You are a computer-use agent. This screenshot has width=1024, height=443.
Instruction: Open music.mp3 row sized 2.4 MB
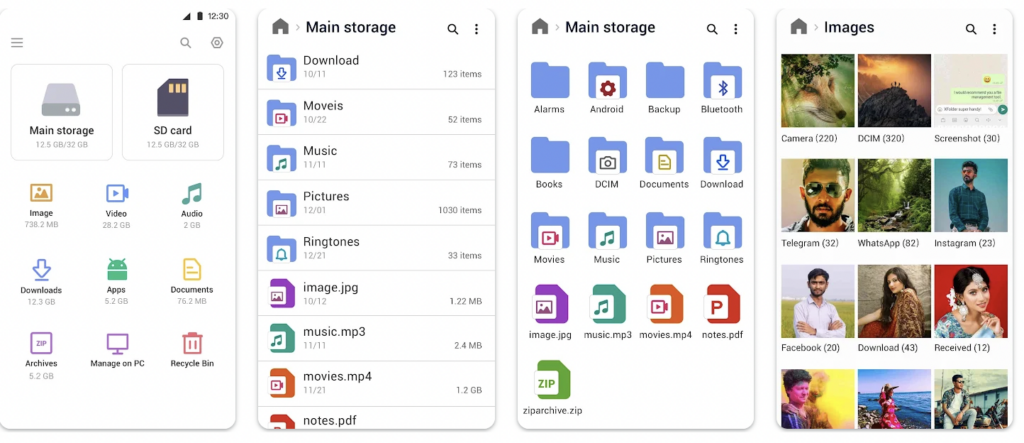[x=376, y=338]
